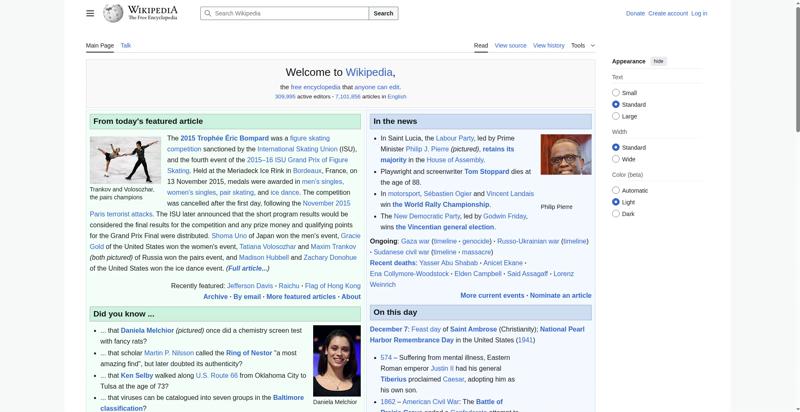Click the Wikipedia globe logo

(x=114, y=13)
